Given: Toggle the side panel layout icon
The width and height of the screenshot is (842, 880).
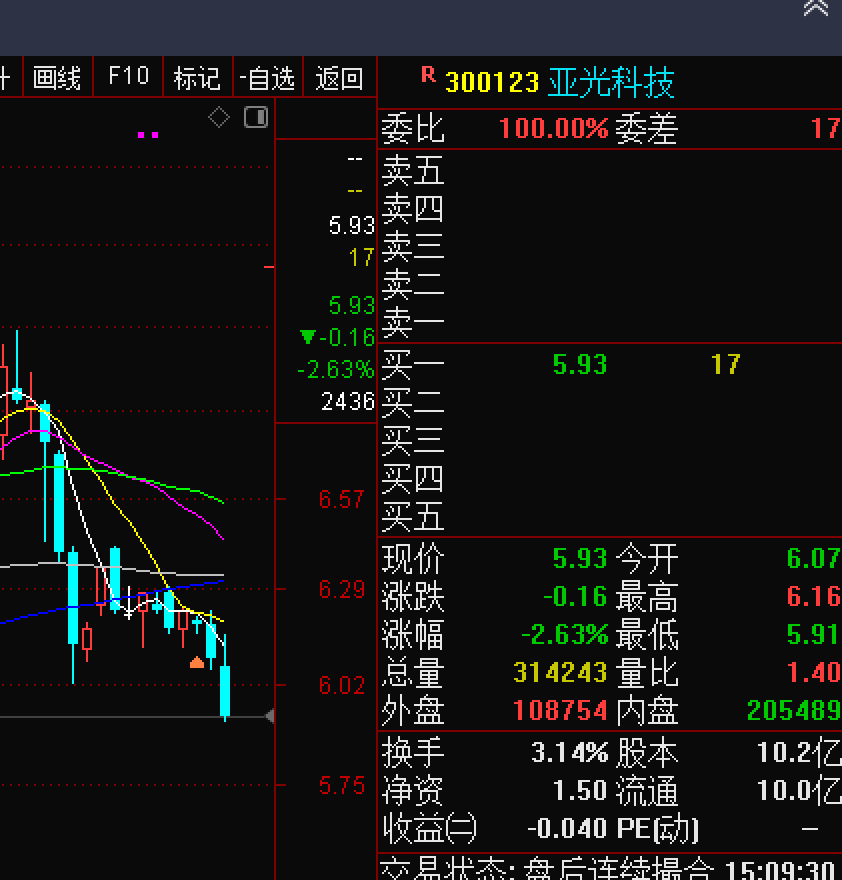Looking at the screenshot, I should pyautogui.click(x=256, y=117).
